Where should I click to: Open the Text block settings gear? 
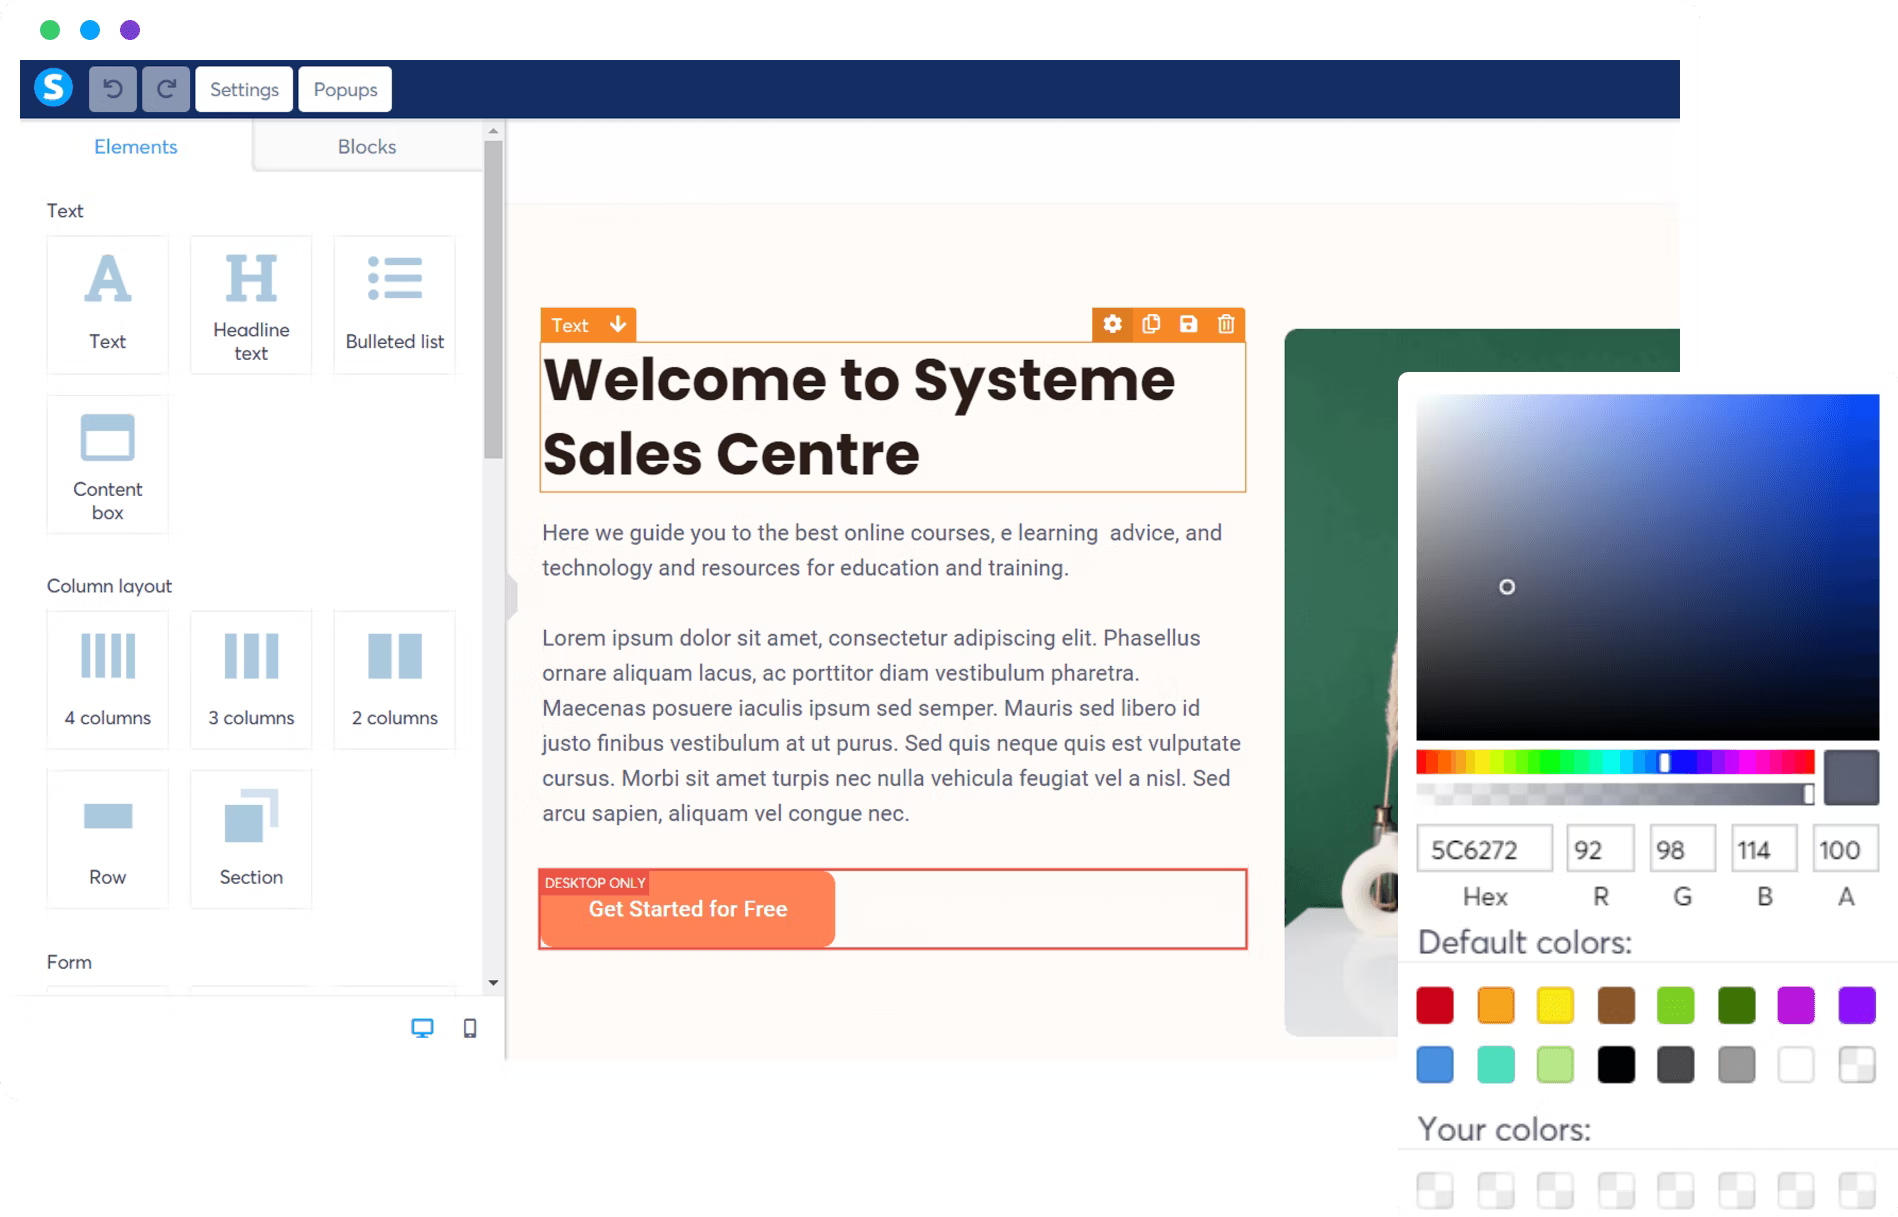(1112, 324)
